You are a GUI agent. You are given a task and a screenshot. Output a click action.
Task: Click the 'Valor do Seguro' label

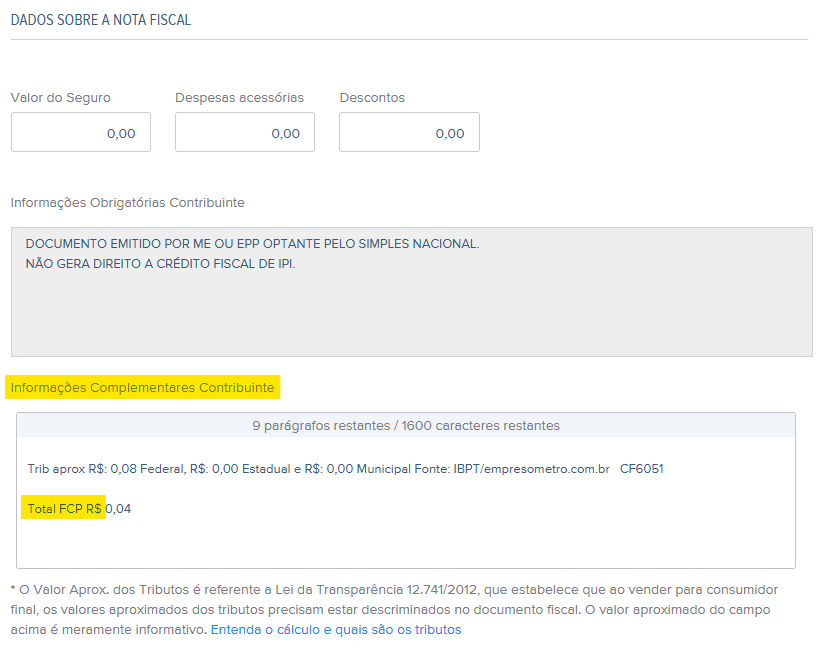tap(61, 98)
